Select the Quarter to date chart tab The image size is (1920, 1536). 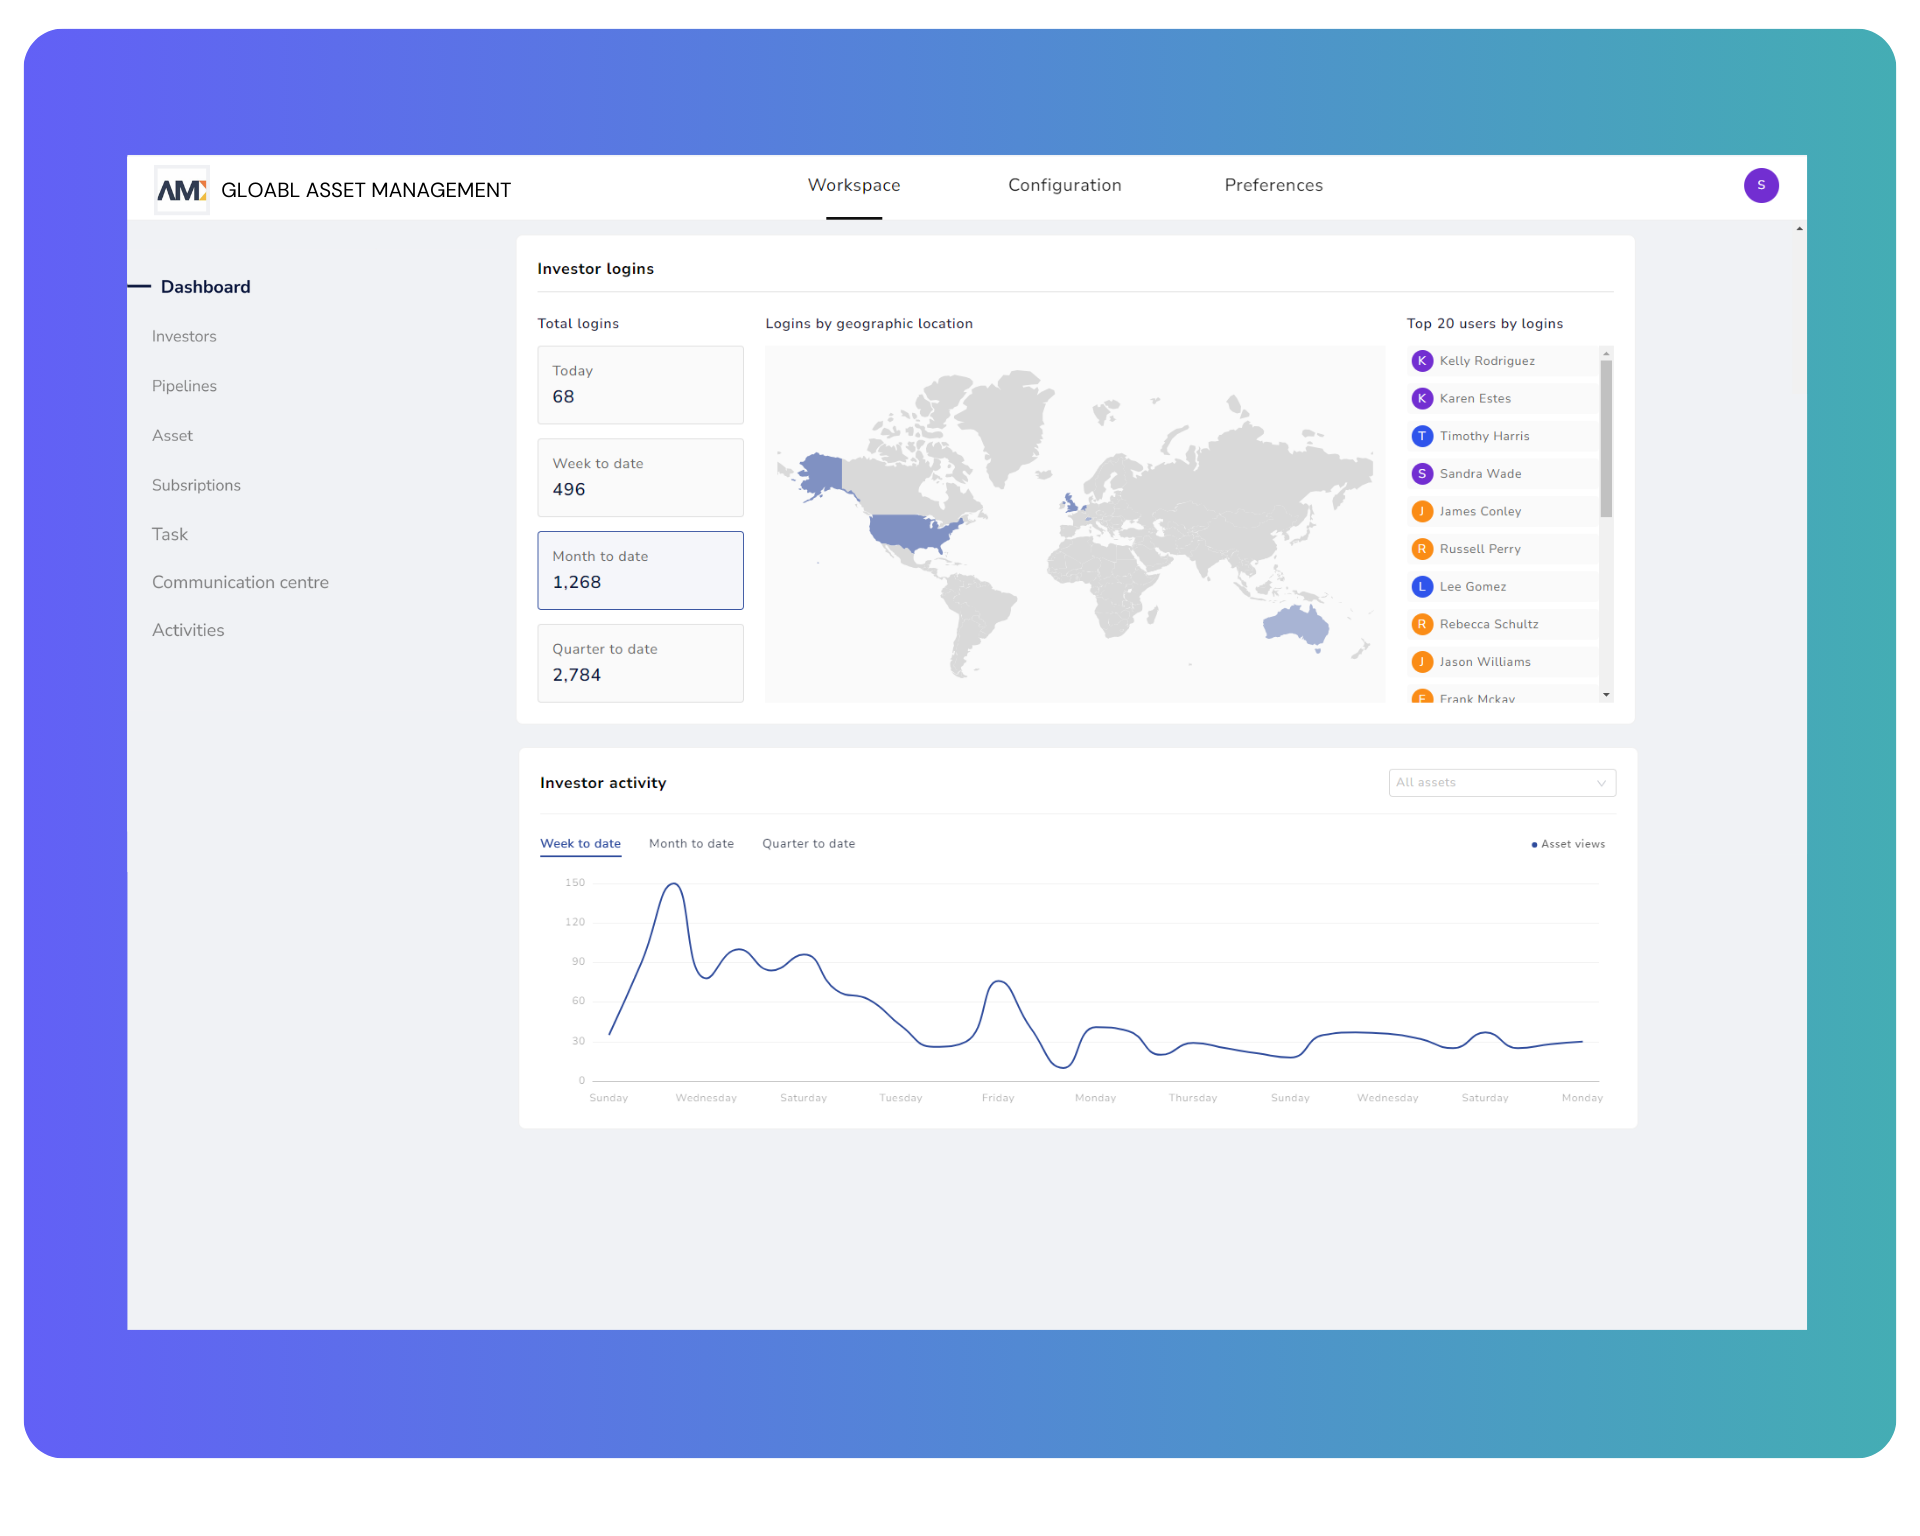[808, 844]
